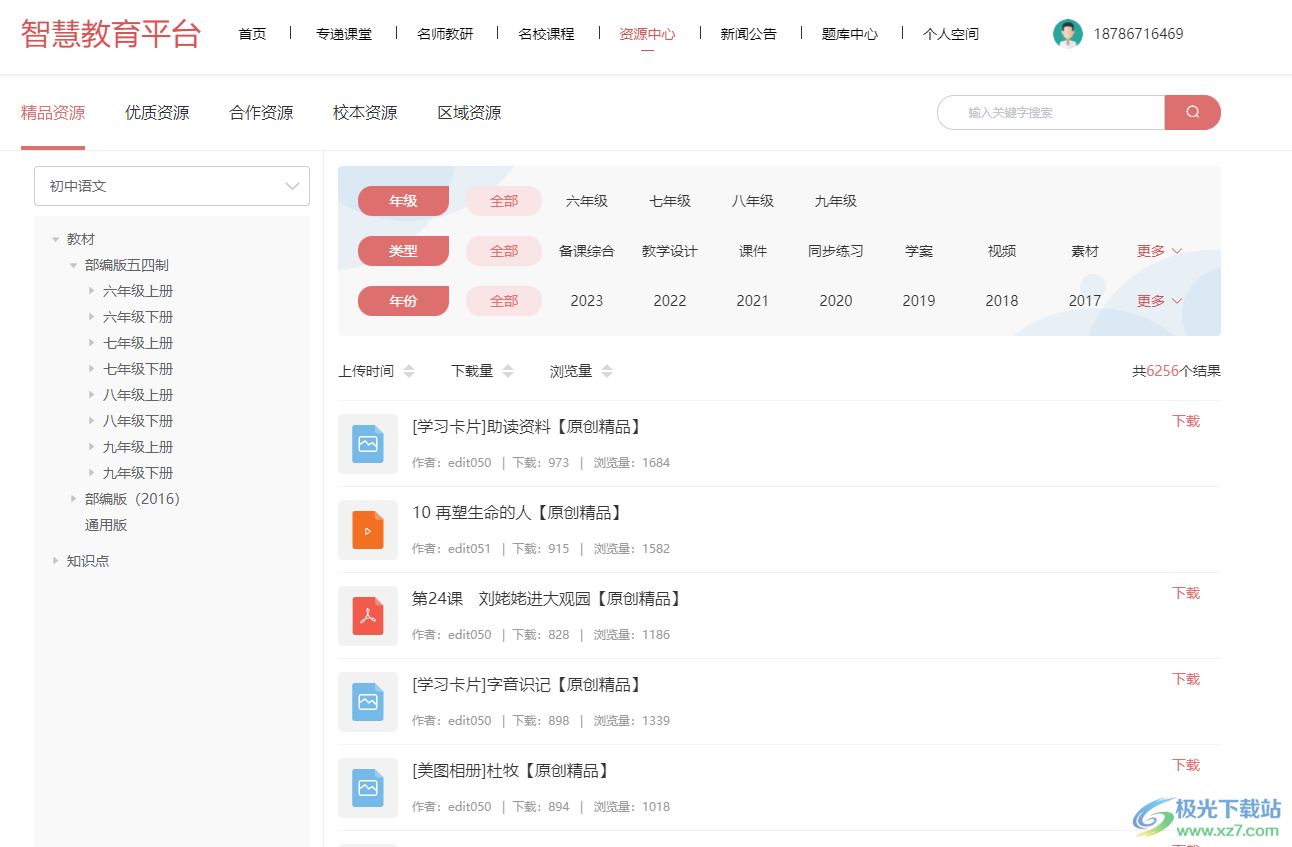The height and width of the screenshot is (847, 1292).
Task: Open the 专递课堂 nav item
Action: coord(344,34)
